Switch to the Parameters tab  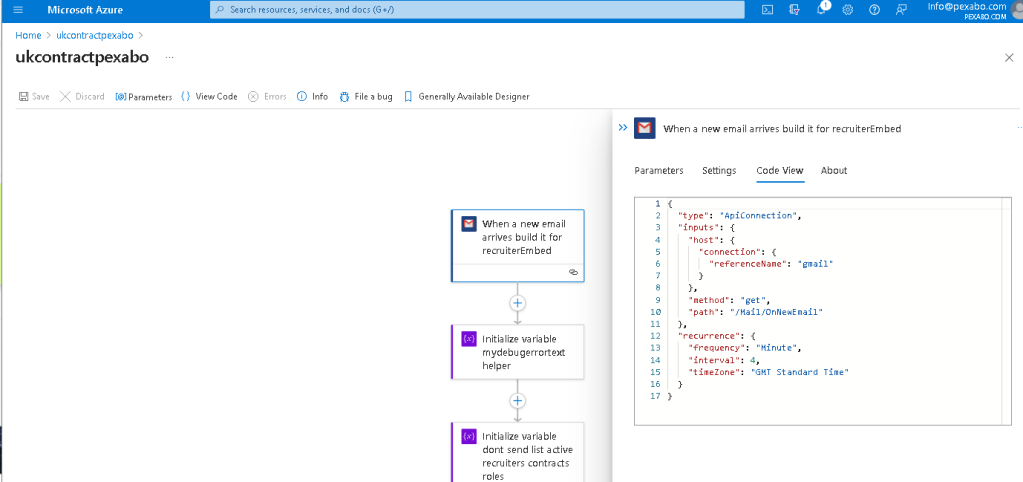658,170
